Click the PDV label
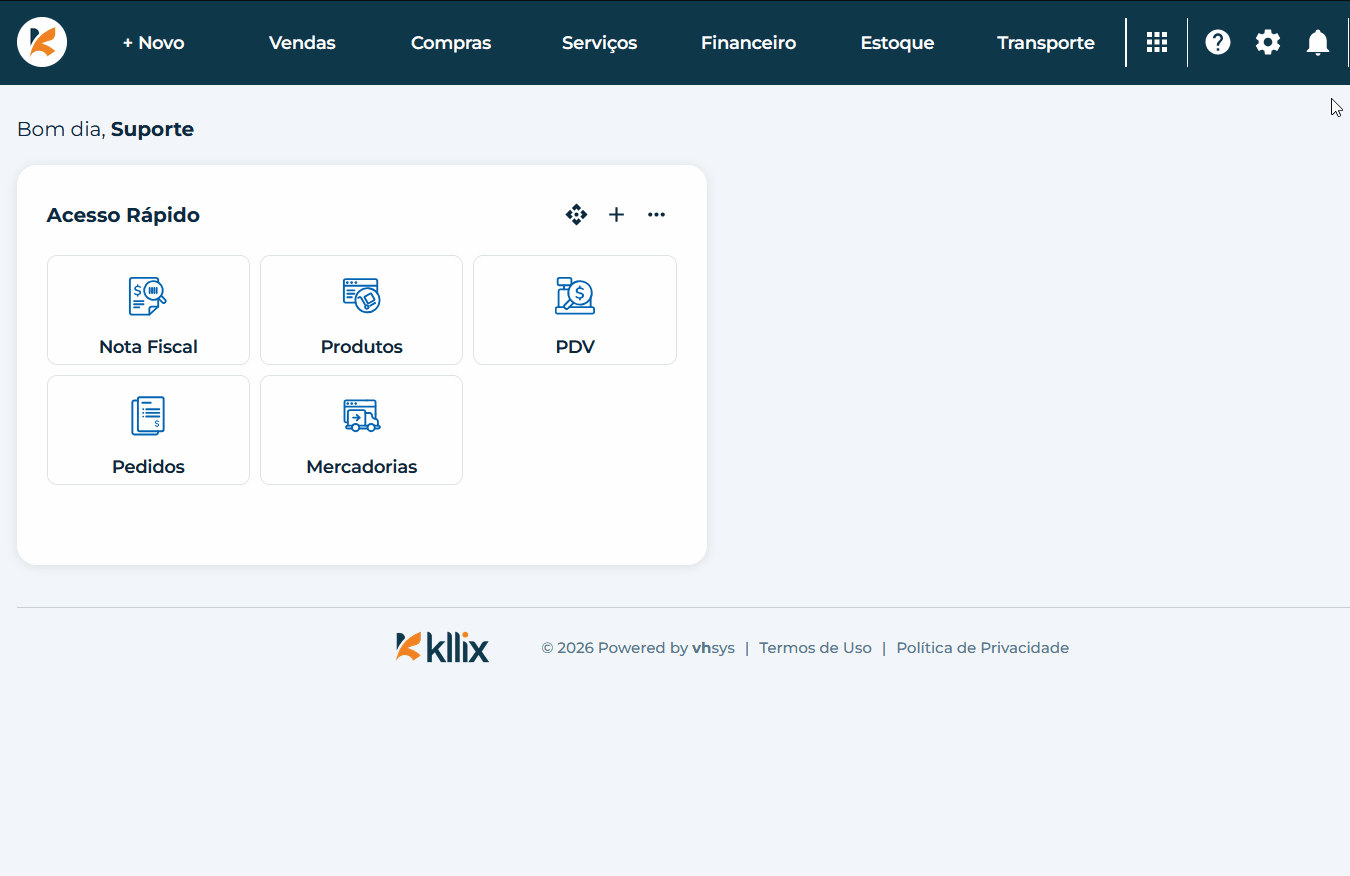This screenshot has width=1350, height=876. [x=575, y=347]
